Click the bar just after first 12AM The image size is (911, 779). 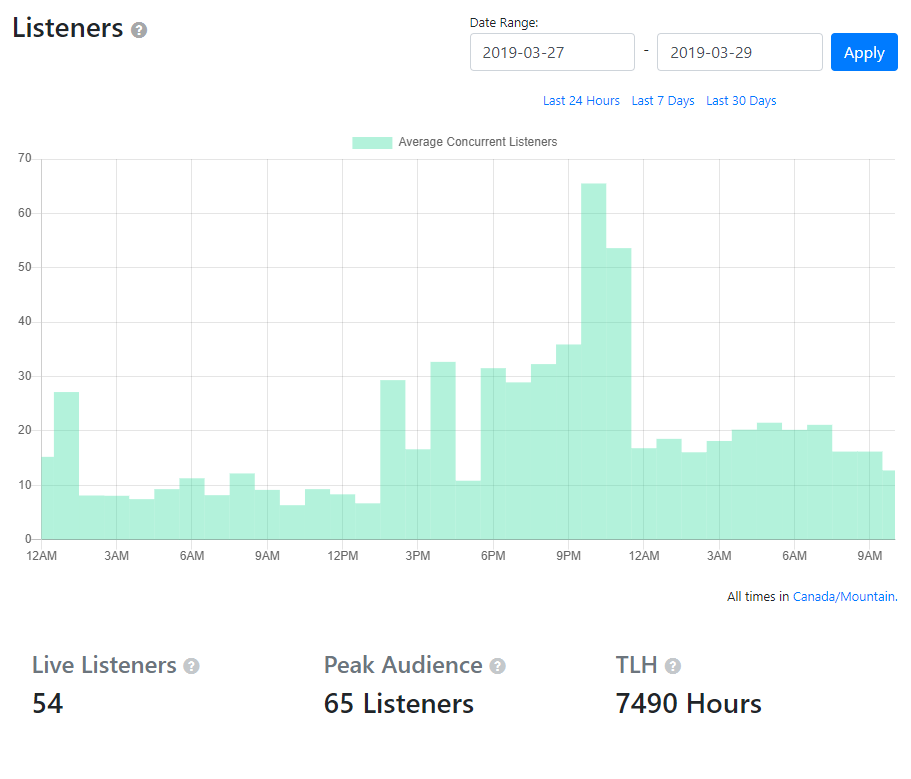click(x=66, y=465)
